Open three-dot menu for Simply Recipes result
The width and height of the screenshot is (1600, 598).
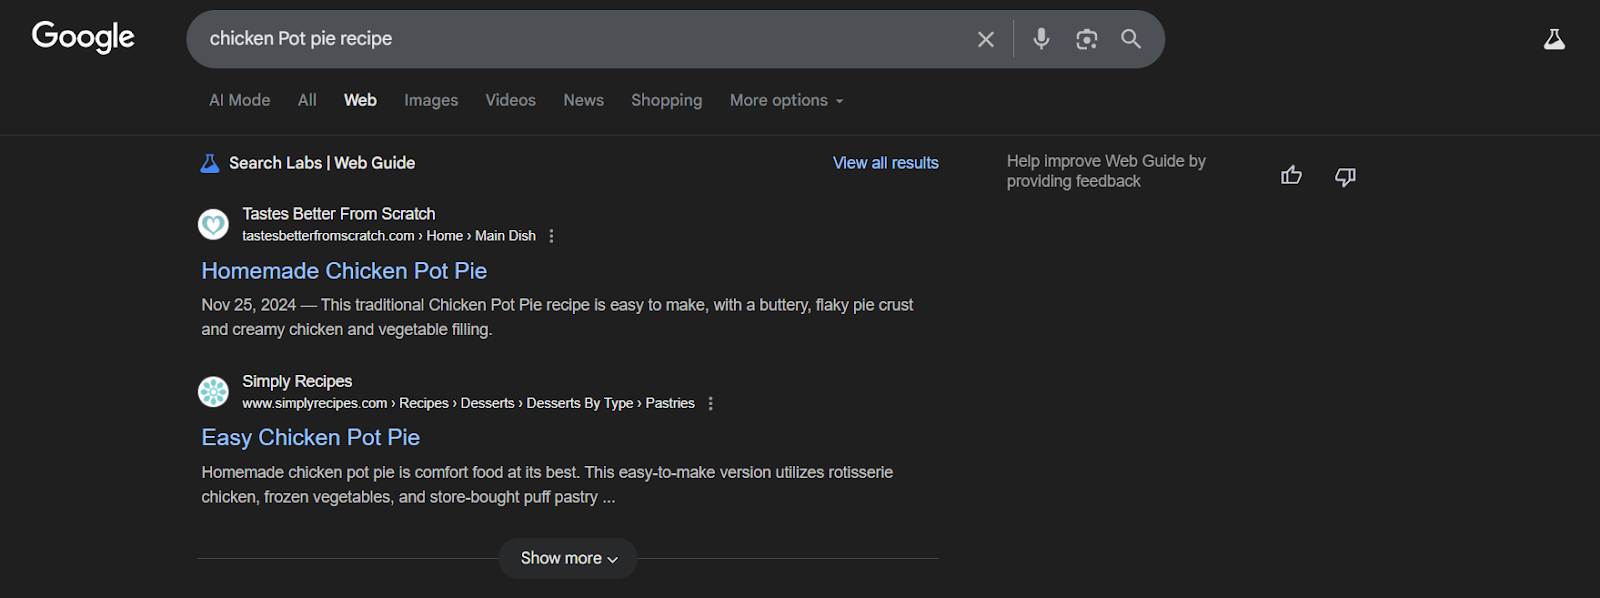711,403
